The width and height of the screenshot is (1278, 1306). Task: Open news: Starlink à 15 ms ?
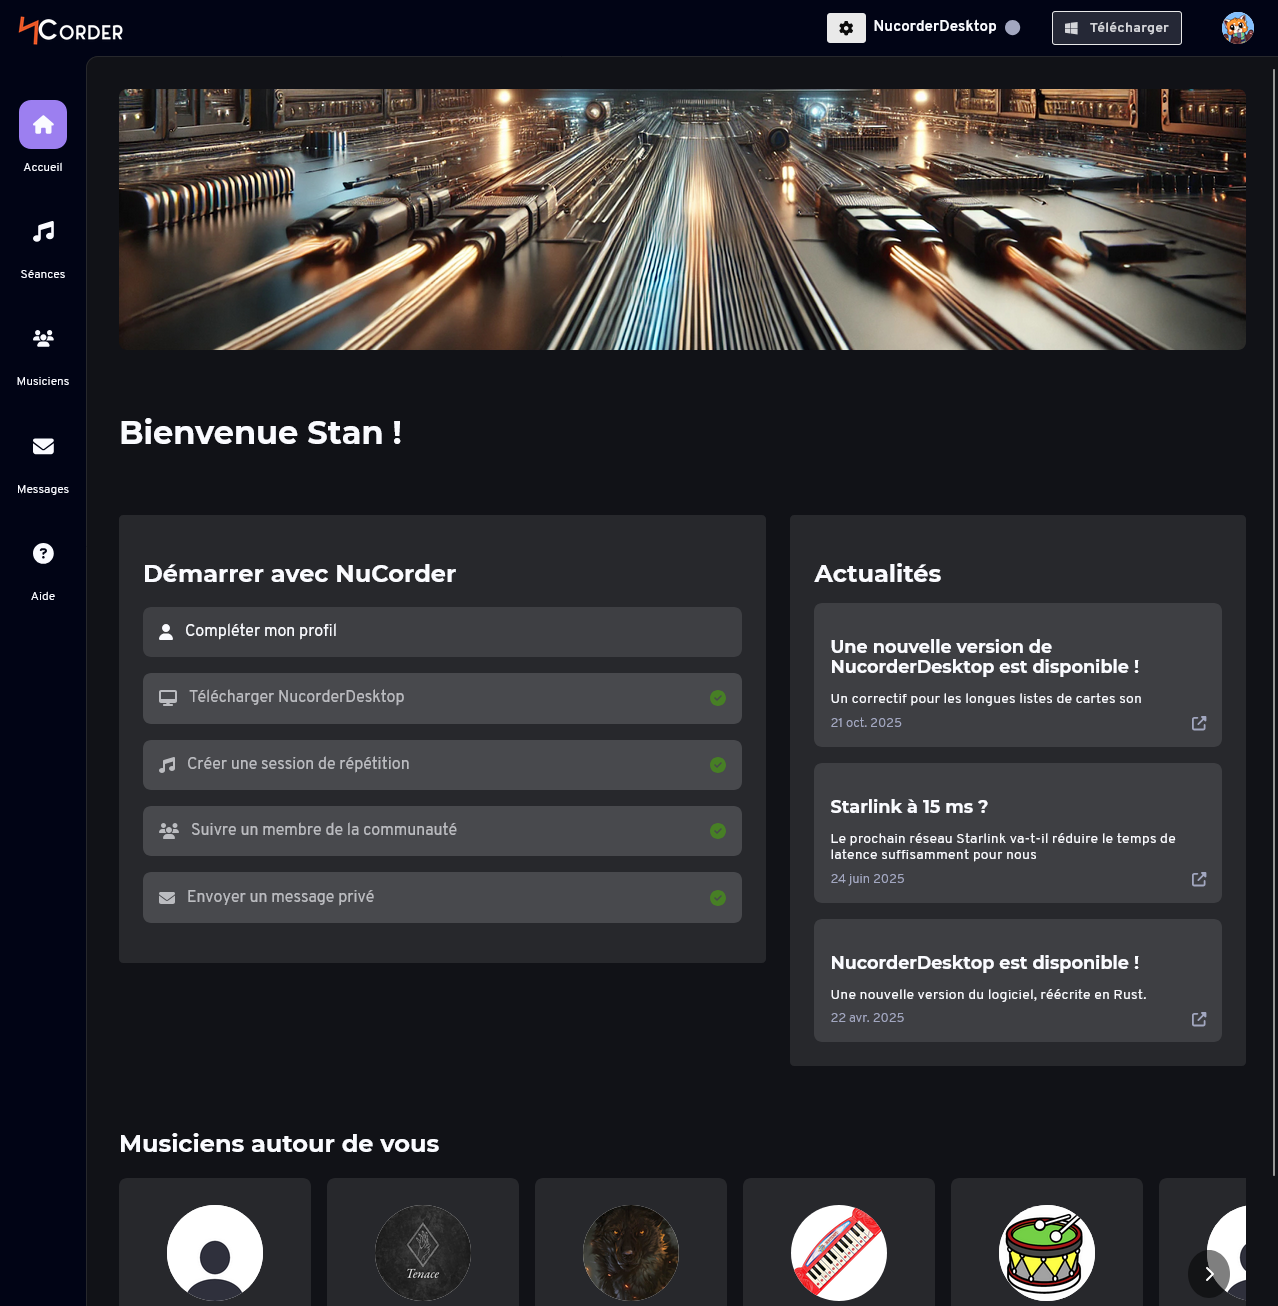(x=1018, y=833)
